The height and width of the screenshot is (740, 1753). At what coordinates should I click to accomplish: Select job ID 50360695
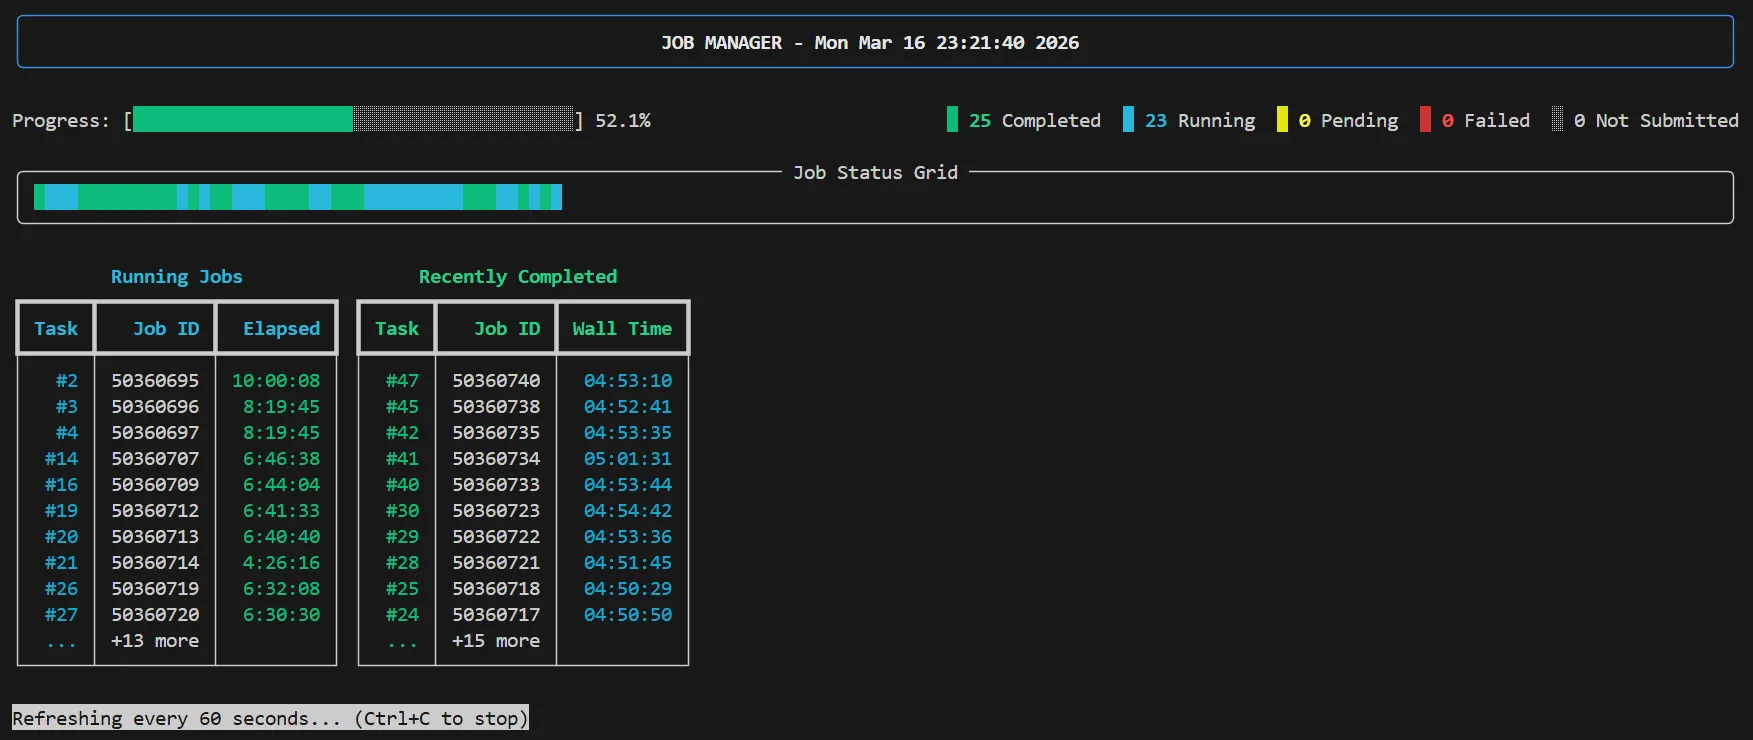pyautogui.click(x=155, y=381)
